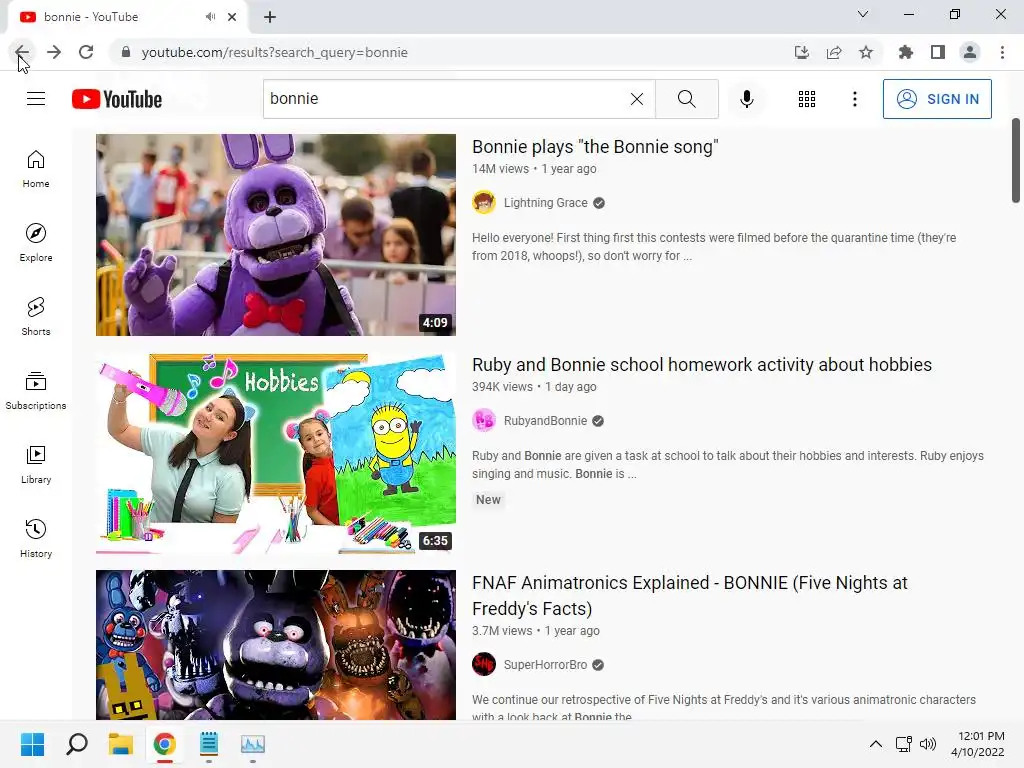Mute the bonnie - YouTube tab audio icon
This screenshot has width=1024, height=768.
point(210,17)
